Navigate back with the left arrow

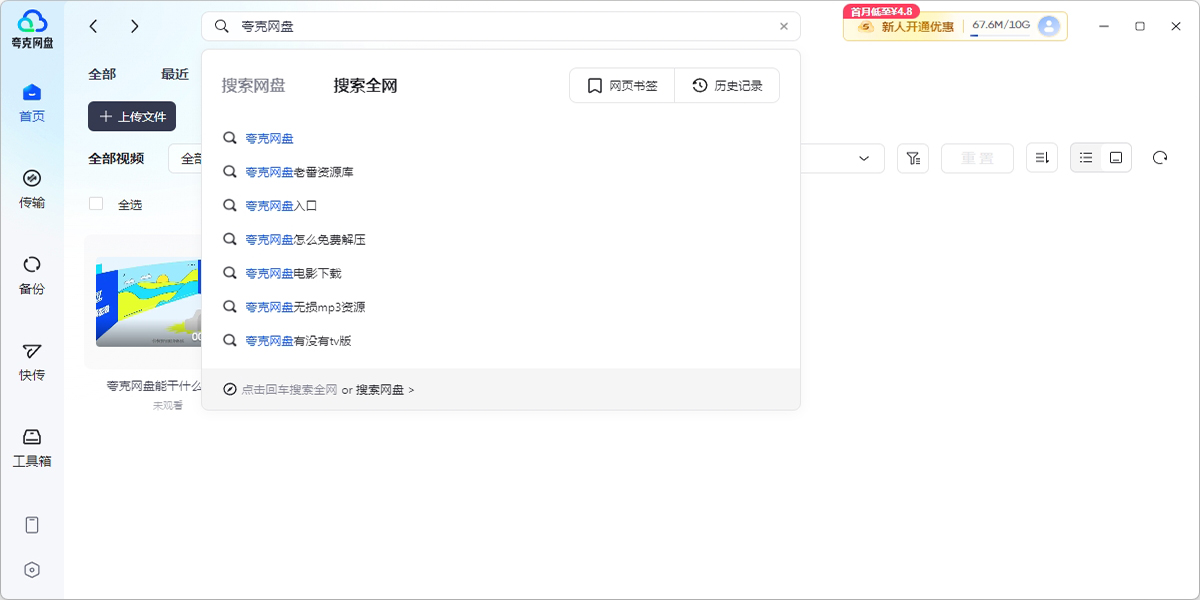(93, 26)
